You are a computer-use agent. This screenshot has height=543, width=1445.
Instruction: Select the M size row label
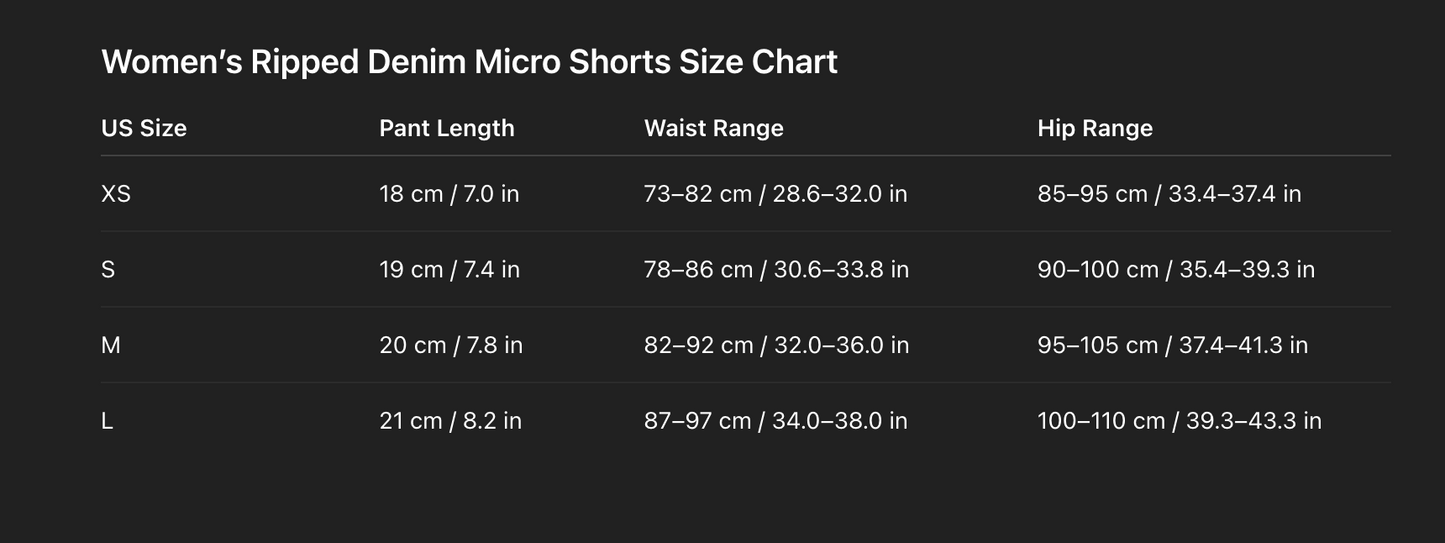(111, 345)
